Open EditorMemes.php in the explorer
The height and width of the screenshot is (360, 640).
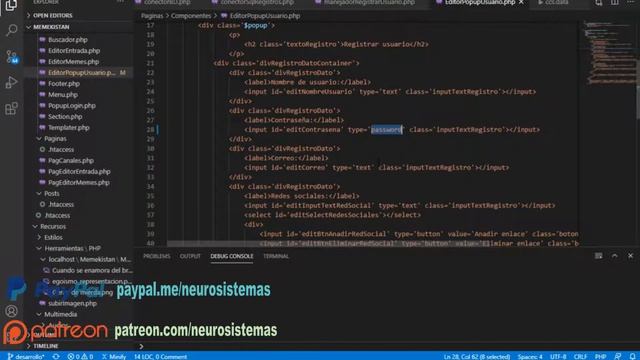point(73,62)
